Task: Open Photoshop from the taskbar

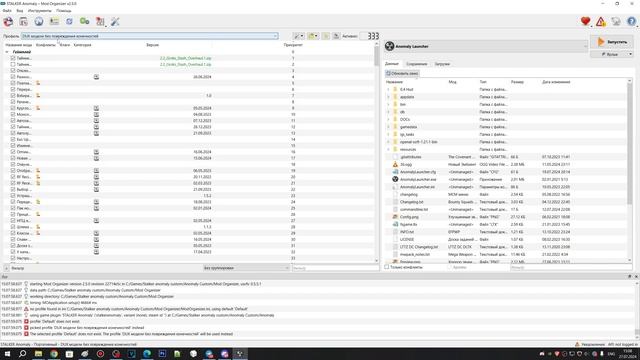Action: (162, 354)
